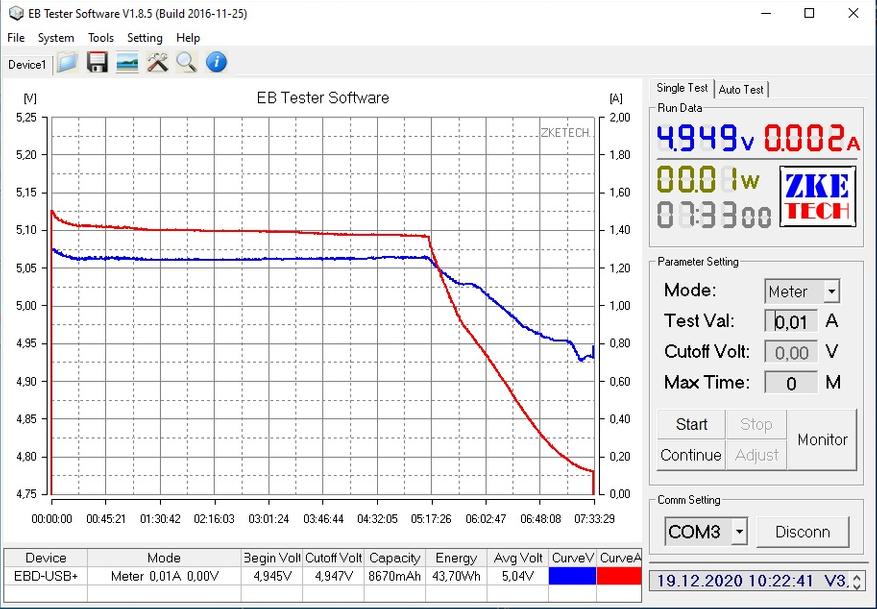The height and width of the screenshot is (609, 877).
Task: Click the magnifying glass search icon
Action: (x=187, y=62)
